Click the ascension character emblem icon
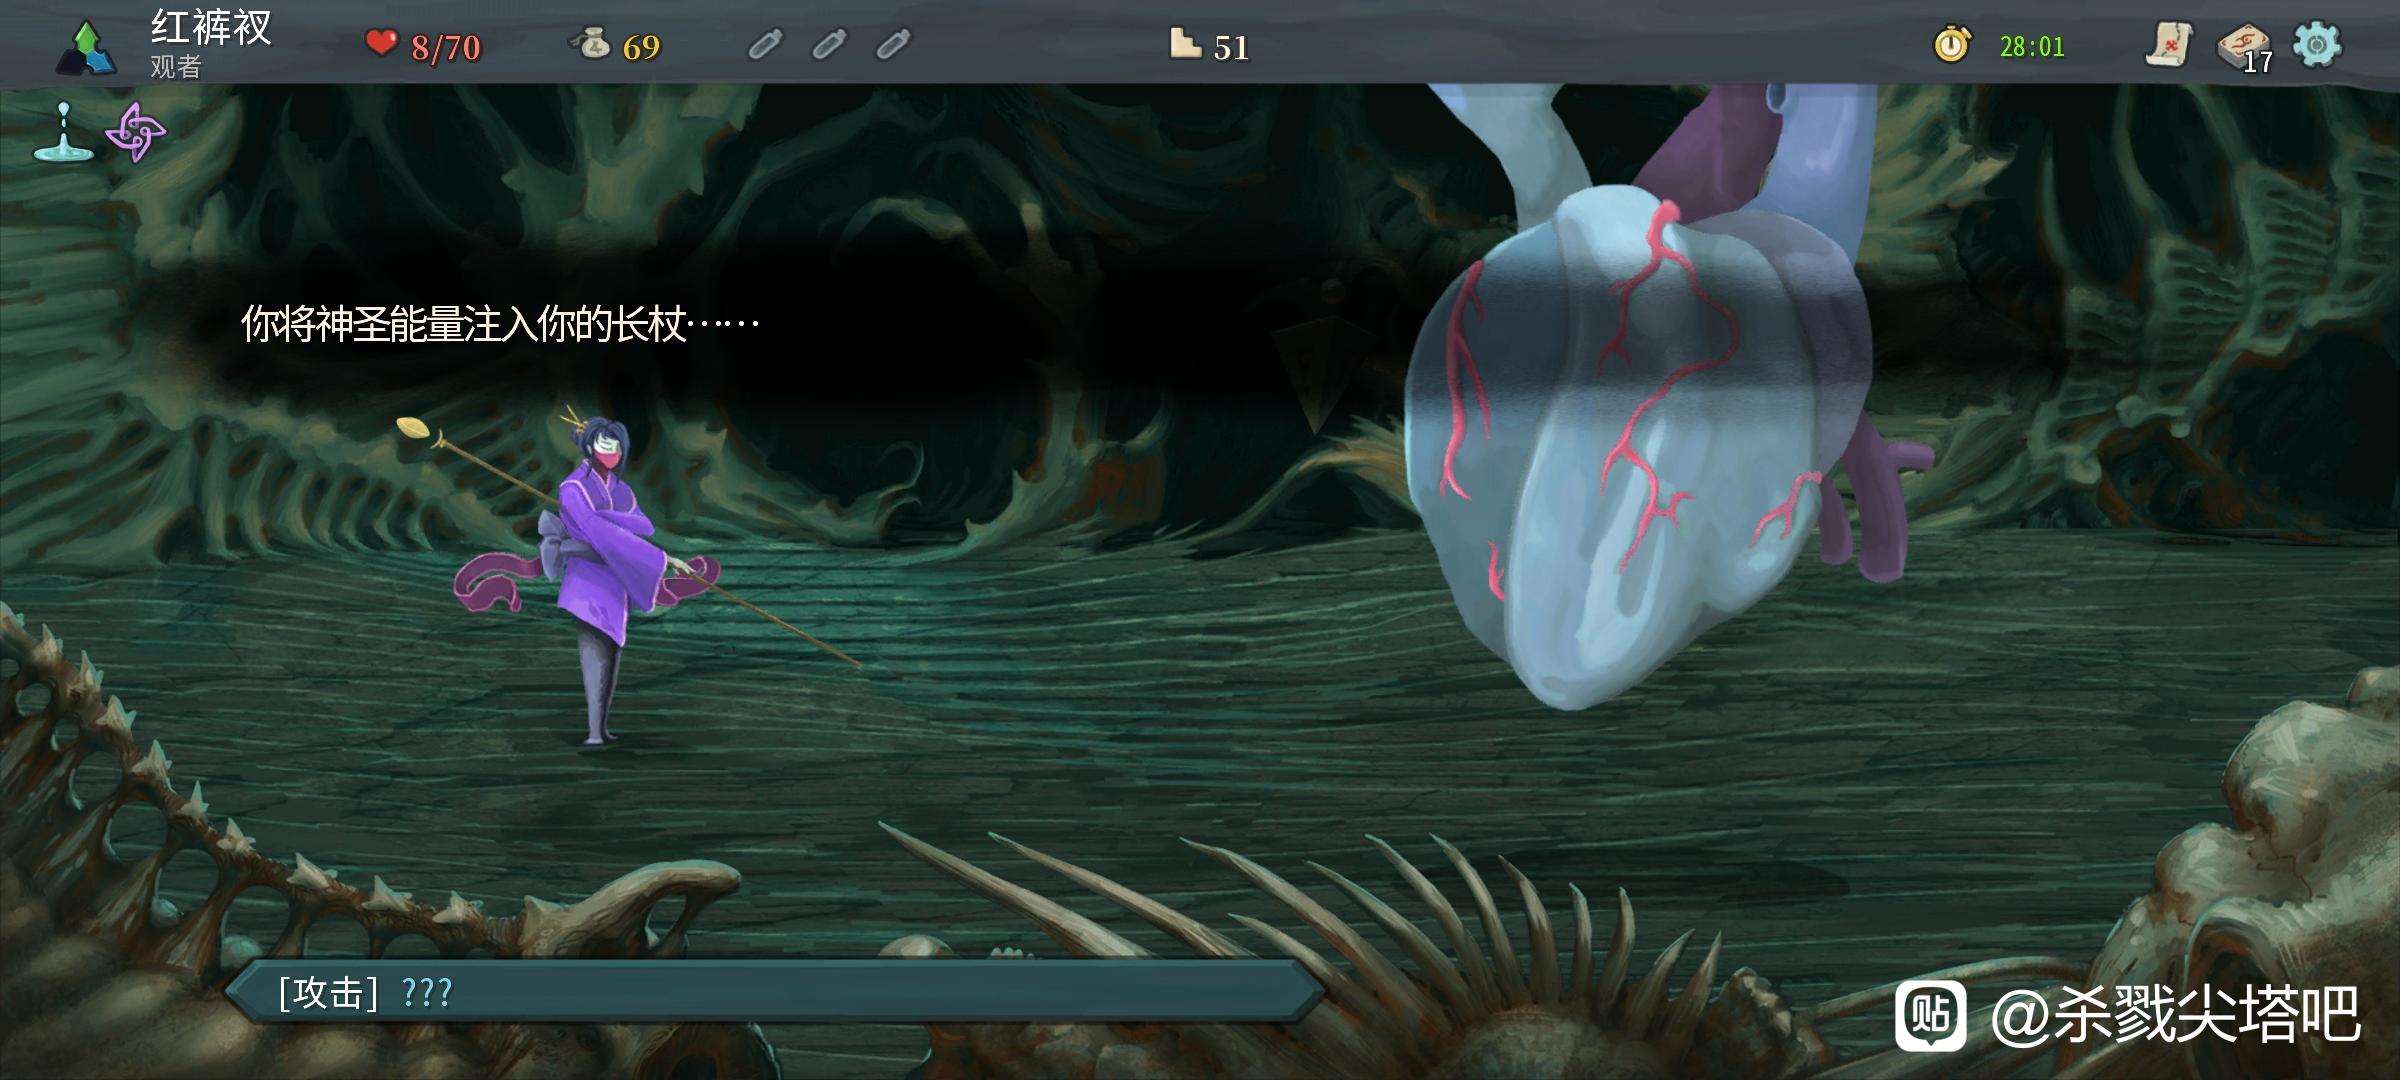 point(87,48)
